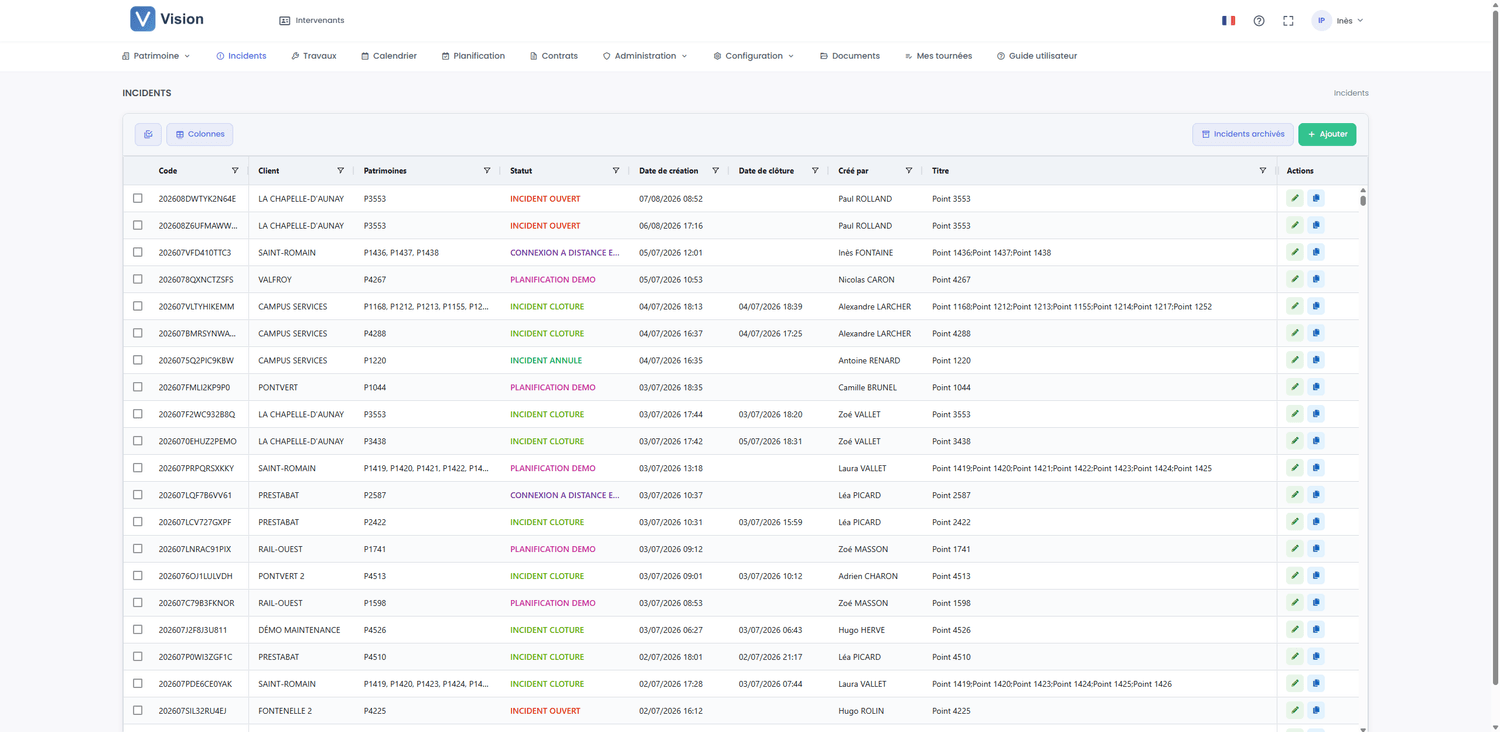Viewport: 1500px width, 732px height.
Task: Click the Vision logo icon
Action: [x=143, y=19]
